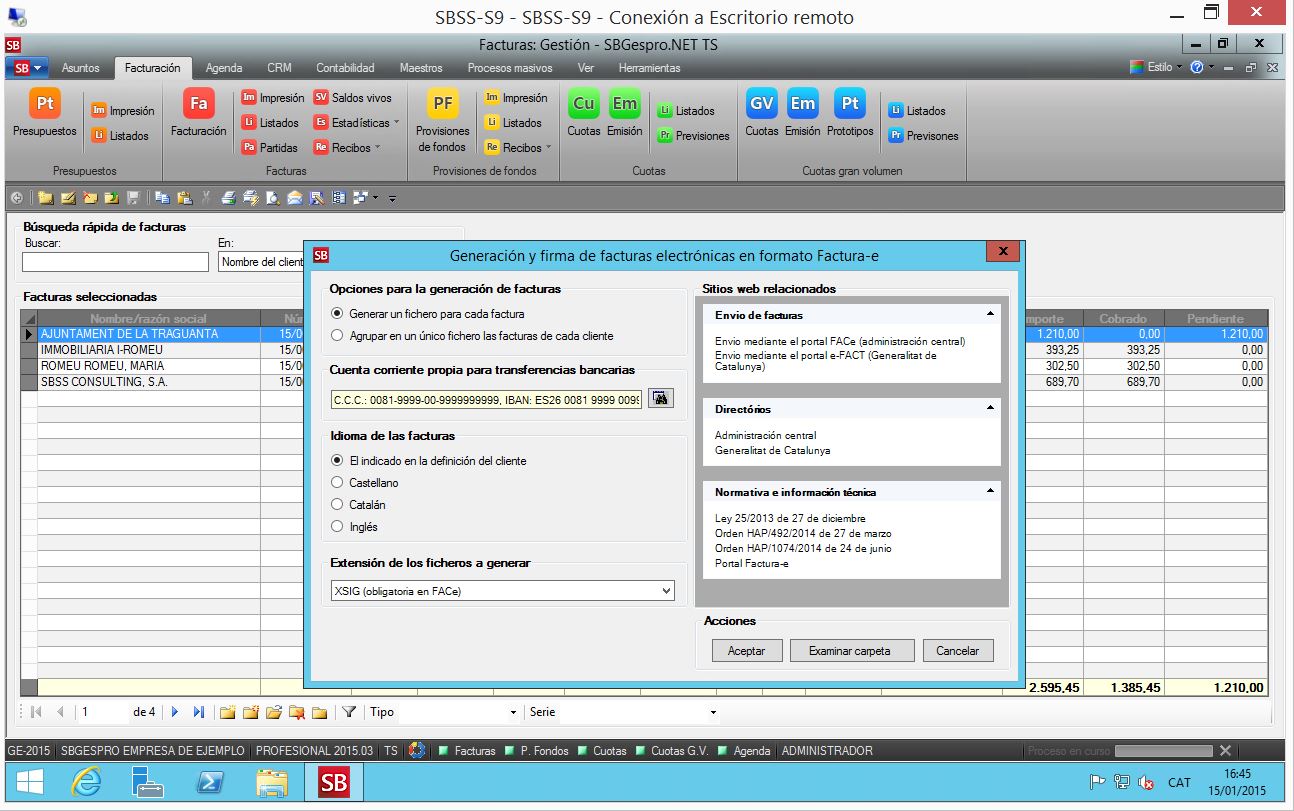
Task: Click the Aceptar button
Action: click(x=746, y=651)
